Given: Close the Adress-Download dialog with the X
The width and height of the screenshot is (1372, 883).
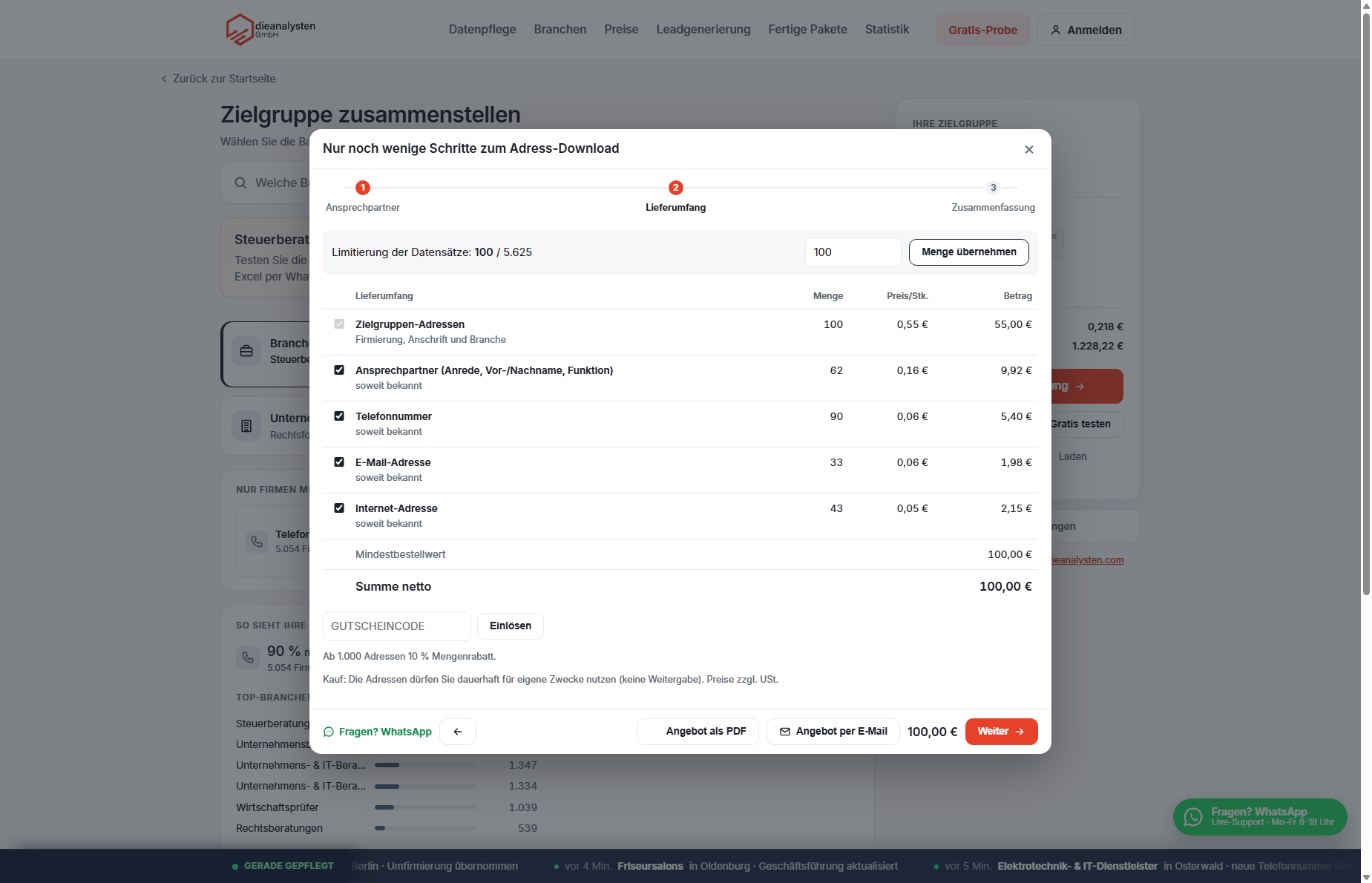Looking at the screenshot, I should tap(1029, 149).
